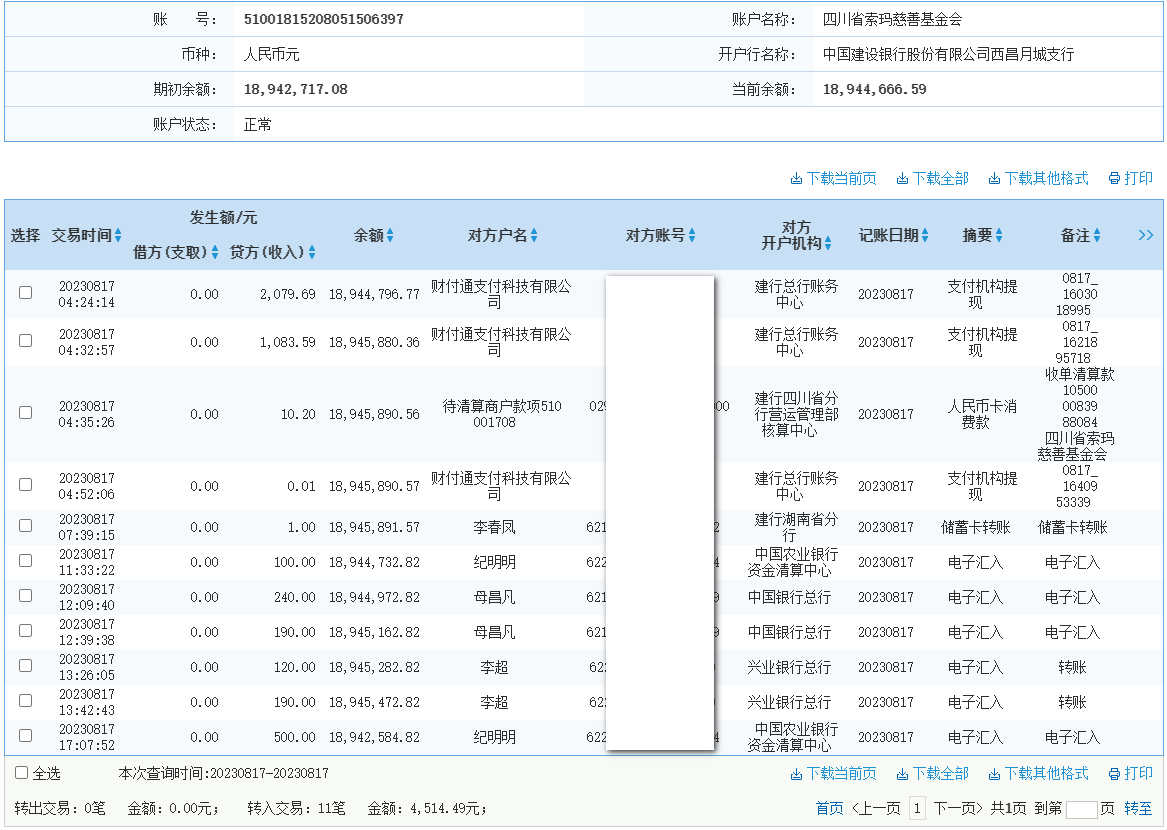Click the bottom 下载全部 download link

[933, 773]
